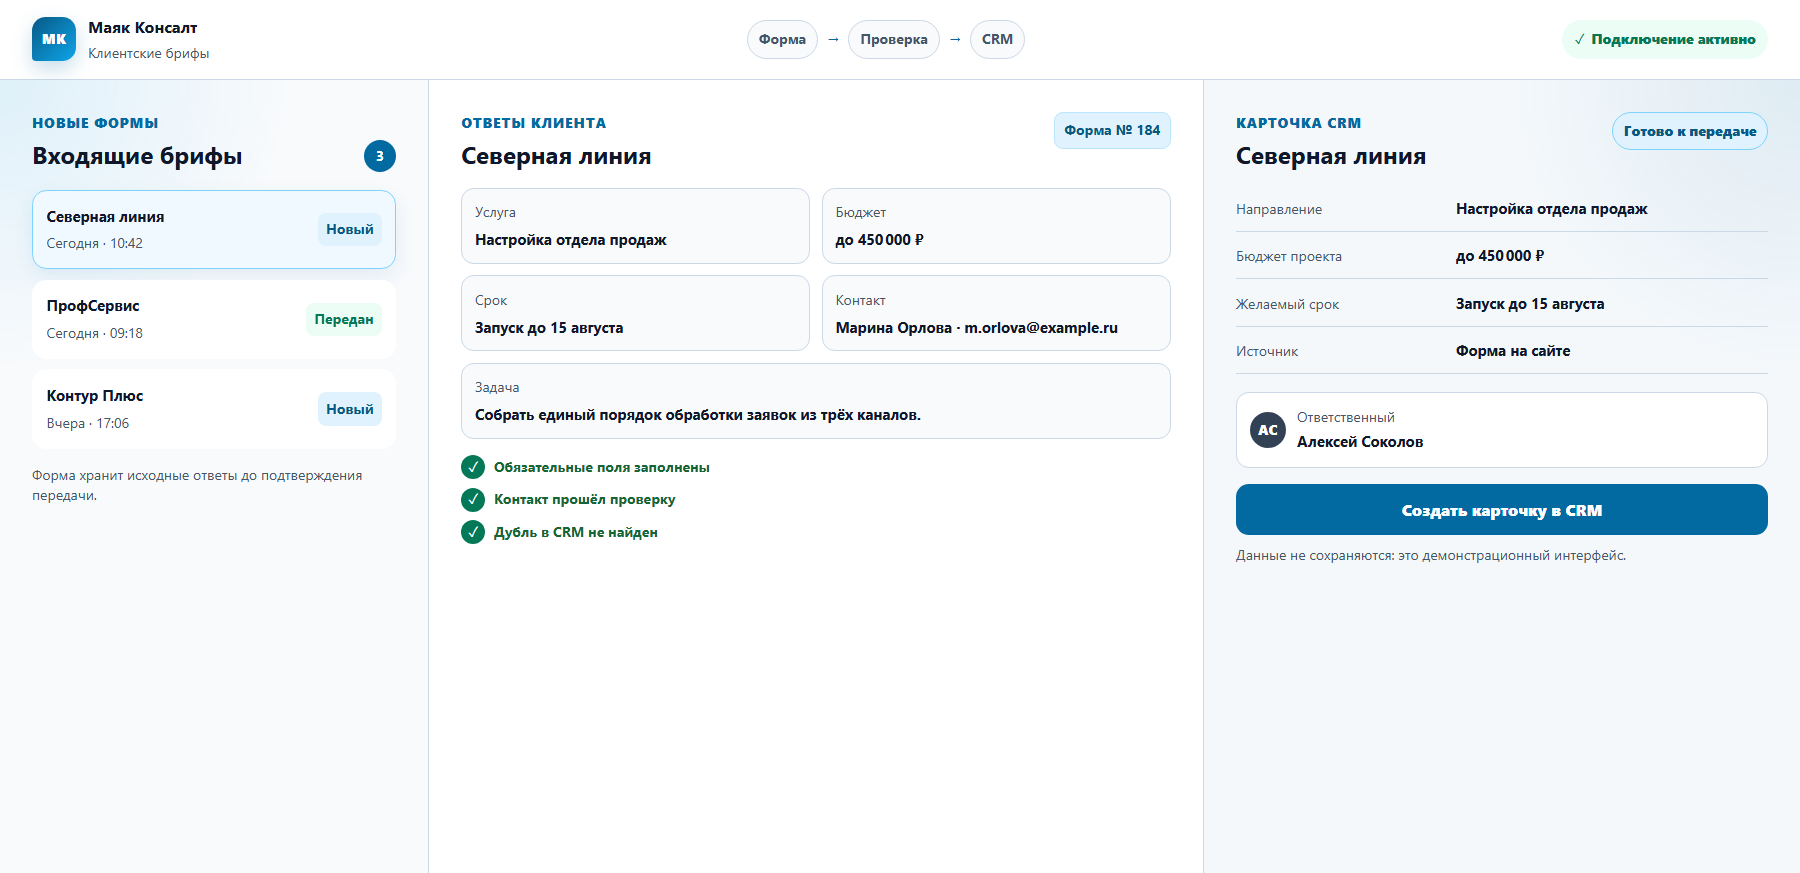This screenshot has height=873, width=1800.
Task: Click green check icon beside Обязательные поля заполнены
Action: (473, 467)
